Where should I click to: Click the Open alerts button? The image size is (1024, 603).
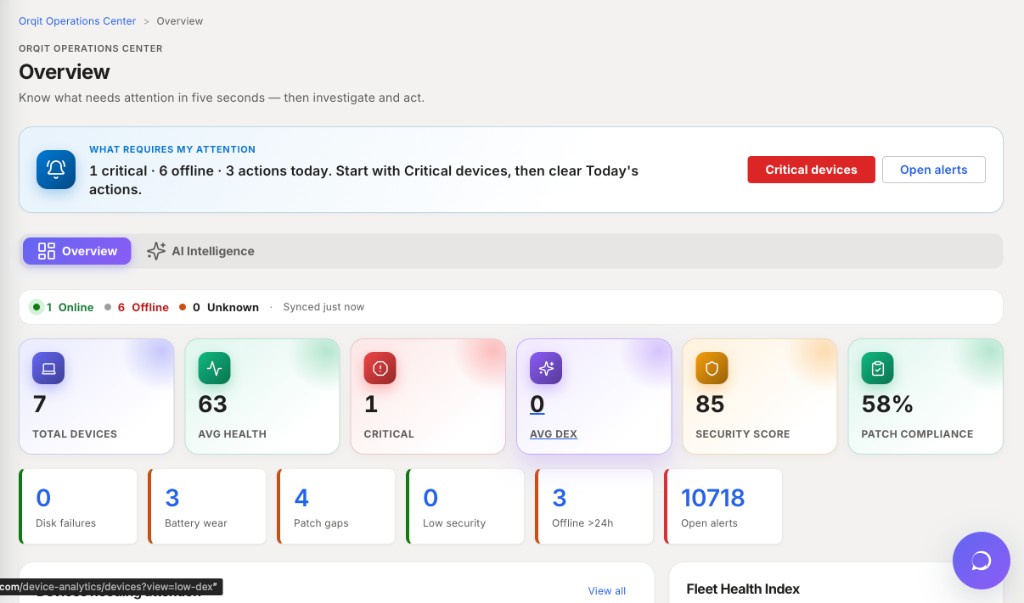tap(933, 170)
